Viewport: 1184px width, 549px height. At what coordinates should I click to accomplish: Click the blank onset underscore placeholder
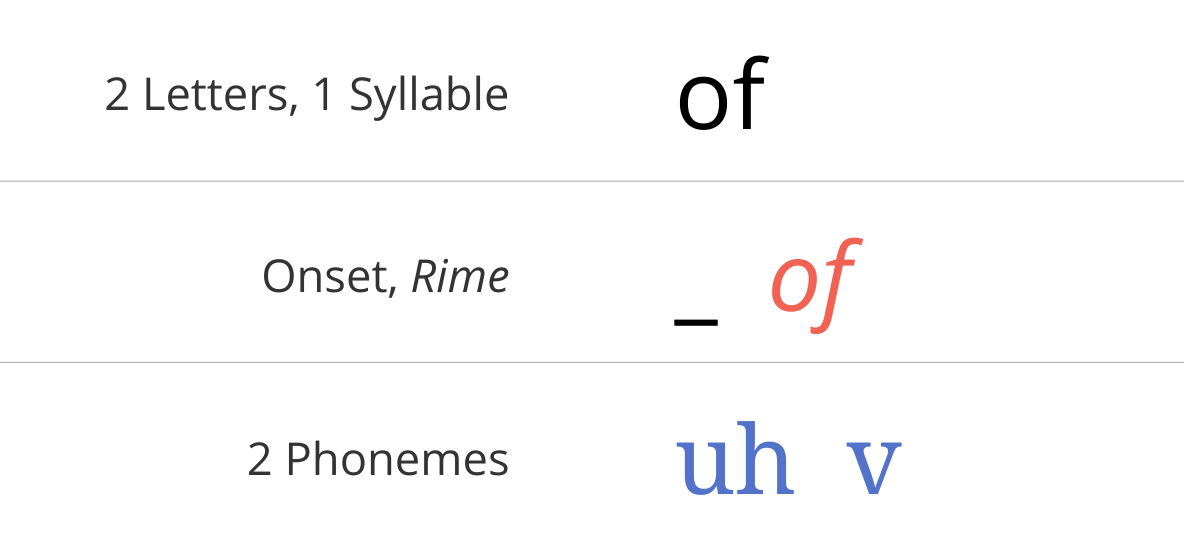tap(695, 325)
